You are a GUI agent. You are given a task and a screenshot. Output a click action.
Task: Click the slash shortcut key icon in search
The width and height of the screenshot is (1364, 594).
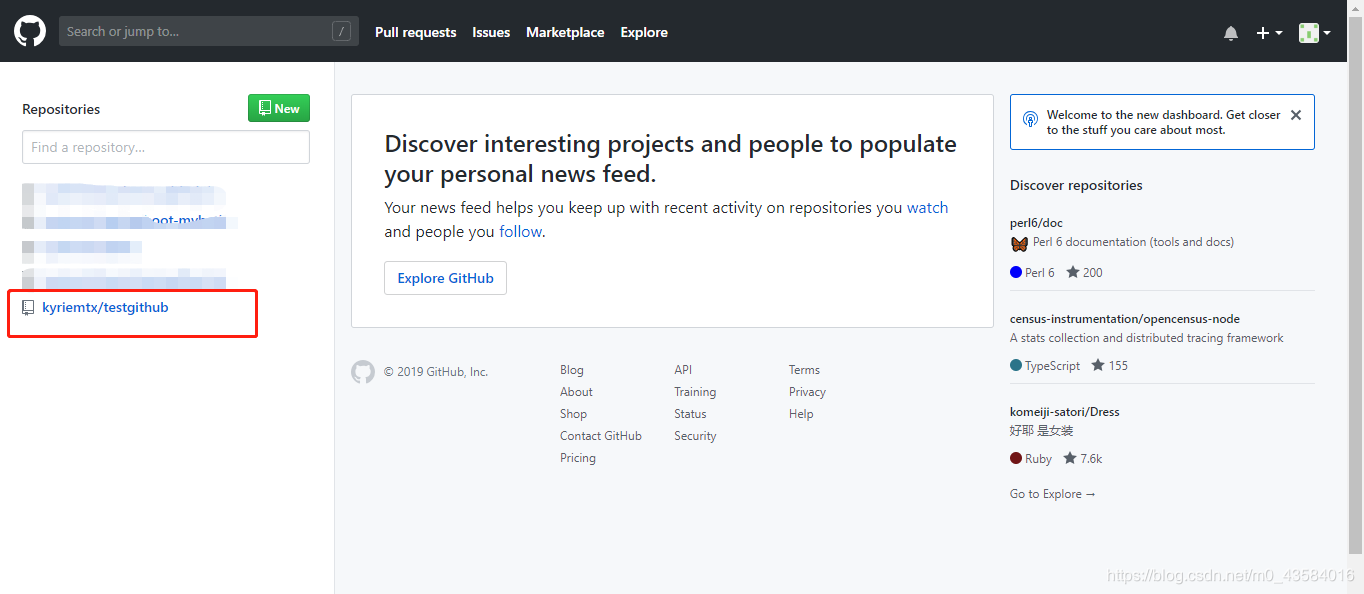342,32
